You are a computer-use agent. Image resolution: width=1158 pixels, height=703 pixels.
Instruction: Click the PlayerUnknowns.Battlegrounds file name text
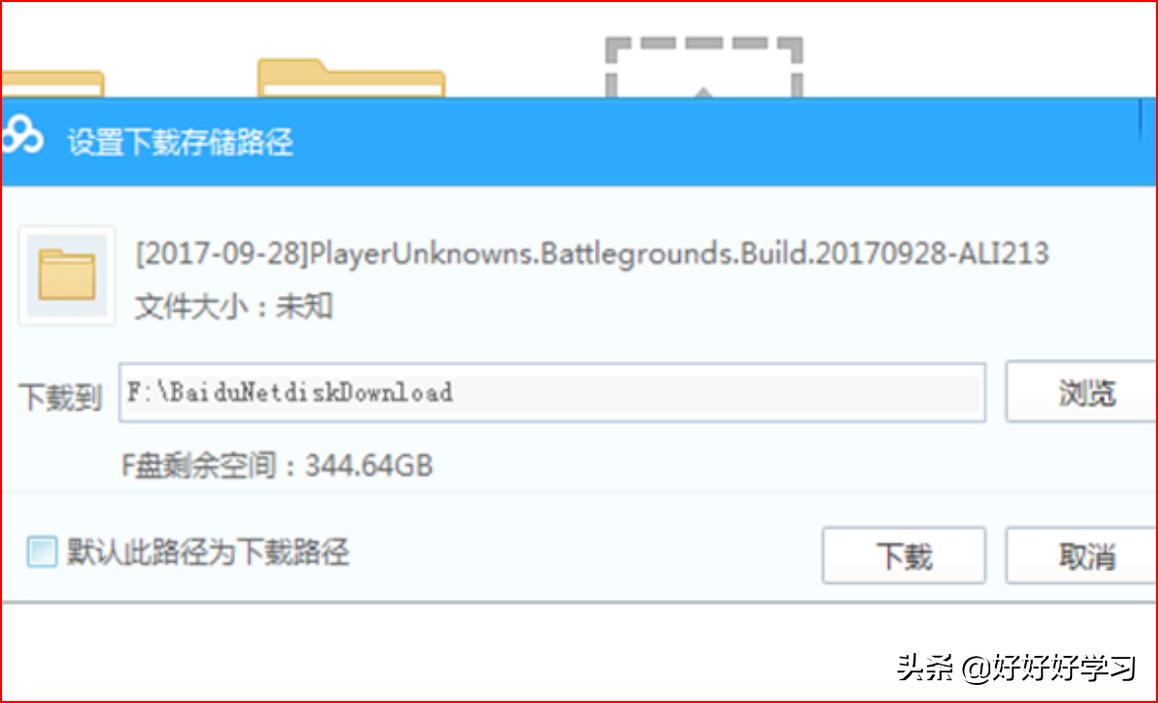(x=592, y=254)
